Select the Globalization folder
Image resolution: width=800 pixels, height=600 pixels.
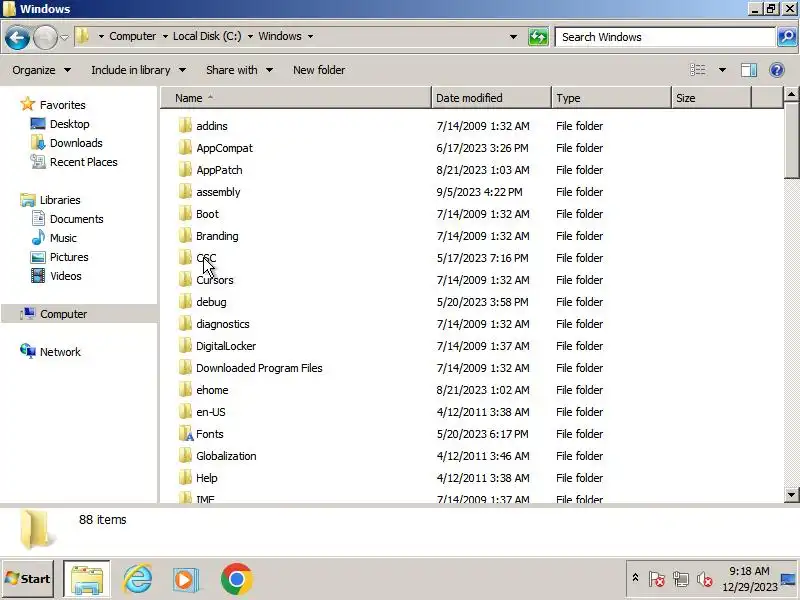[x=226, y=456]
